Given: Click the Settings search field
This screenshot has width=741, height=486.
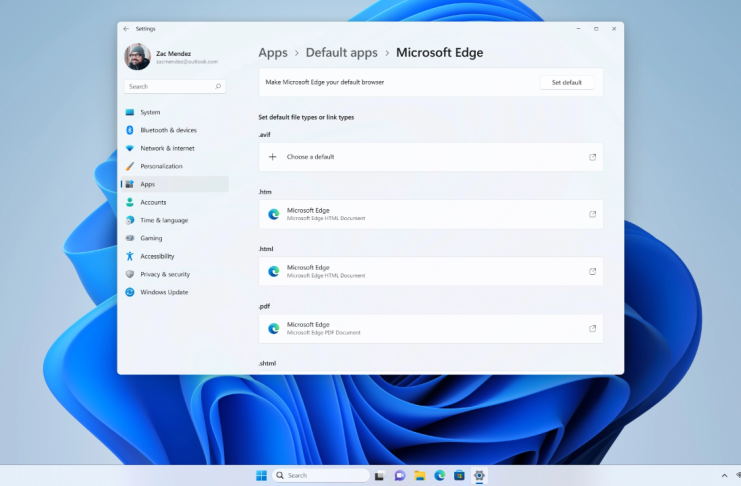Looking at the screenshot, I should pyautogui.click(x=174, y=87).
